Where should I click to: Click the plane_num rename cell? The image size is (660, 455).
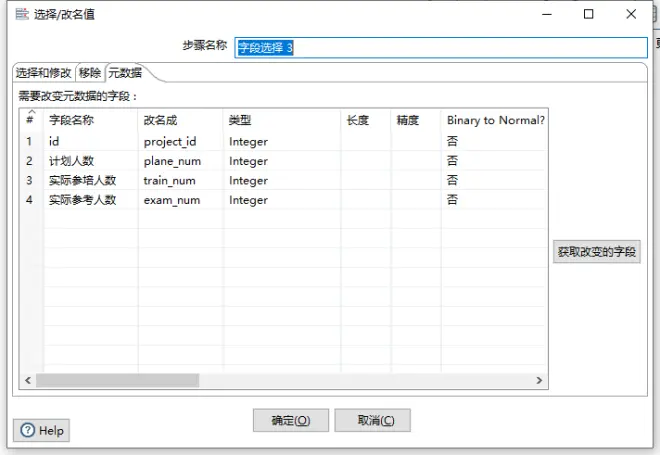181,161
